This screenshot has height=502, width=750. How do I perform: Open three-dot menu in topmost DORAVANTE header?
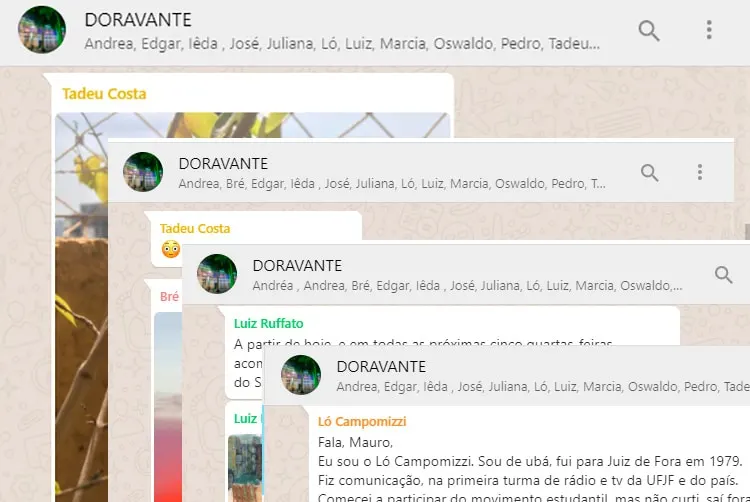tap(709, 30)
